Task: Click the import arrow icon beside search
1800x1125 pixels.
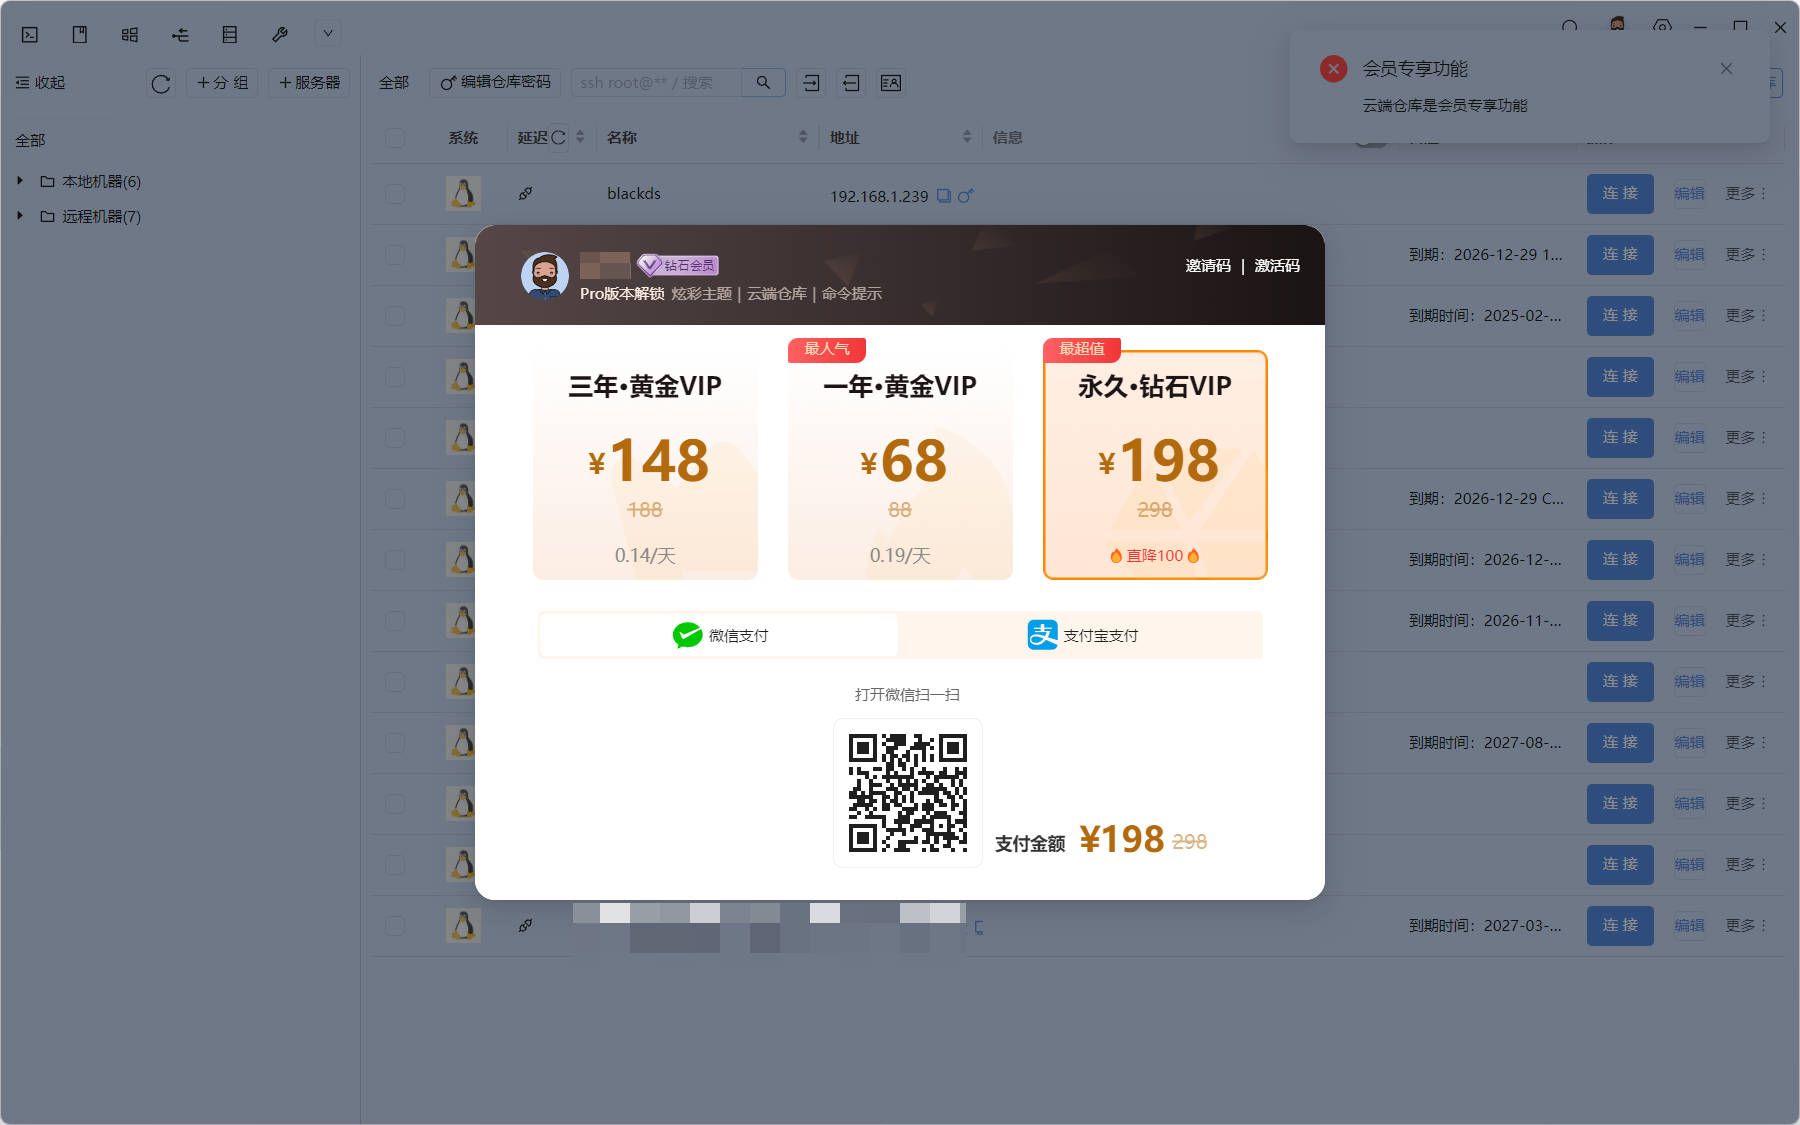Action: (811, 83)
